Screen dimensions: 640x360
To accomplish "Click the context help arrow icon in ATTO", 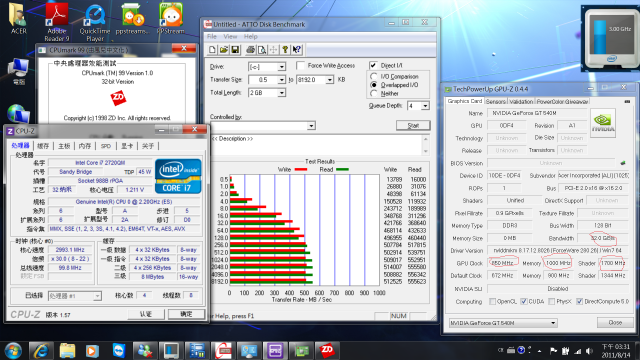I will (x=297, y=50).
